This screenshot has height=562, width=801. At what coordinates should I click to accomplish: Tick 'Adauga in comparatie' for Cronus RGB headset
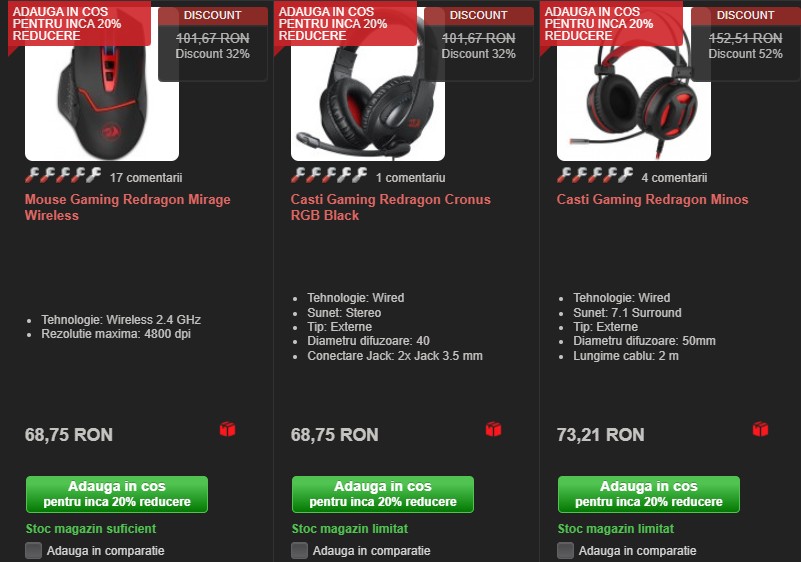pos(299,550)
